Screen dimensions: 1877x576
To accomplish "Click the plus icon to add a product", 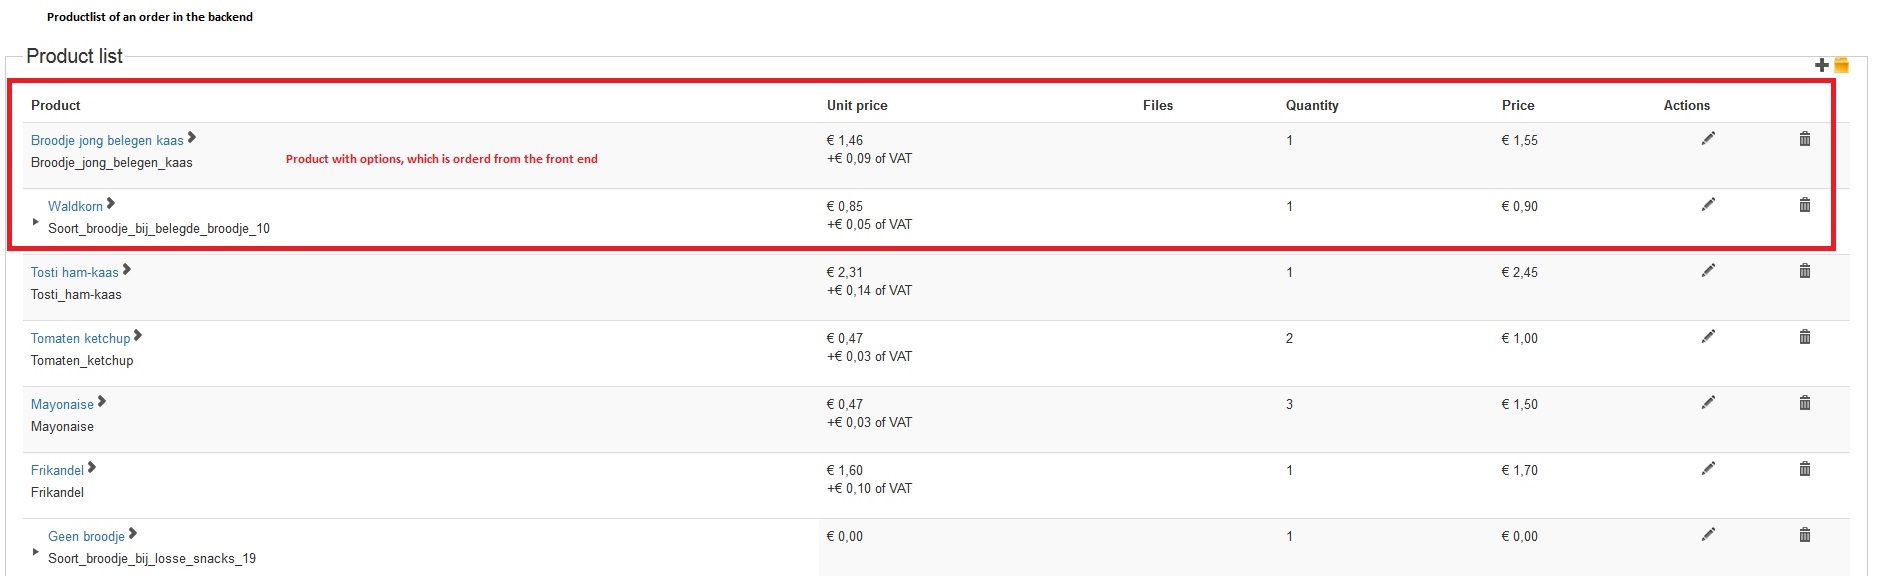I will pyautogui.click(x=1821, y=65).
